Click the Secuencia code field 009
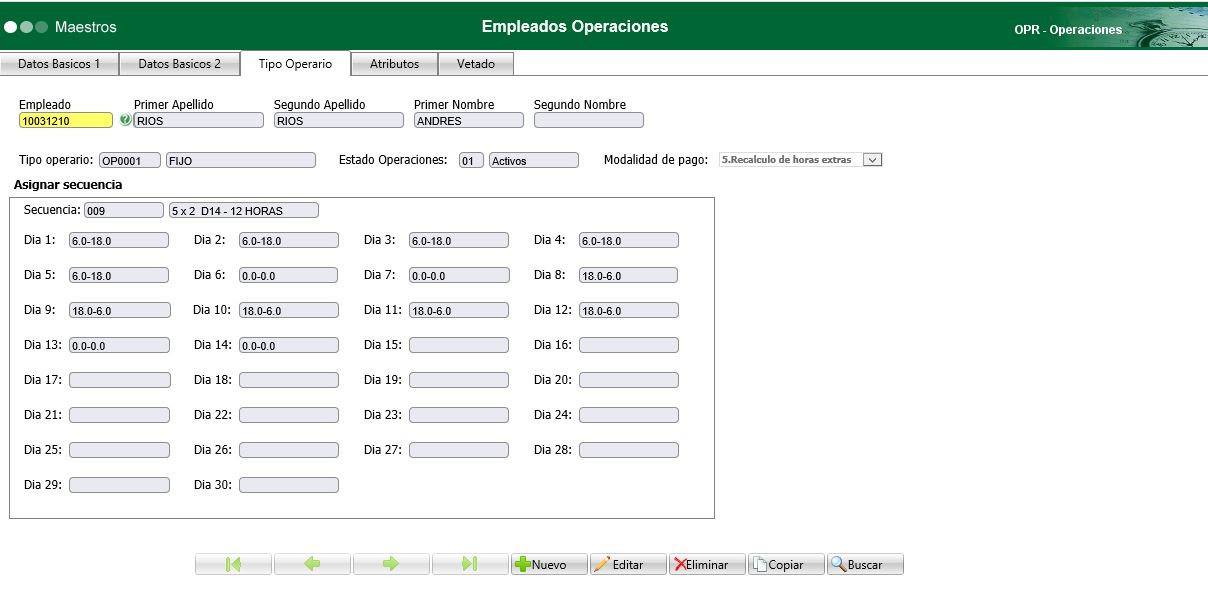Image resolution: width=1208 pixels, height=607 pixels. coord(124,210)
